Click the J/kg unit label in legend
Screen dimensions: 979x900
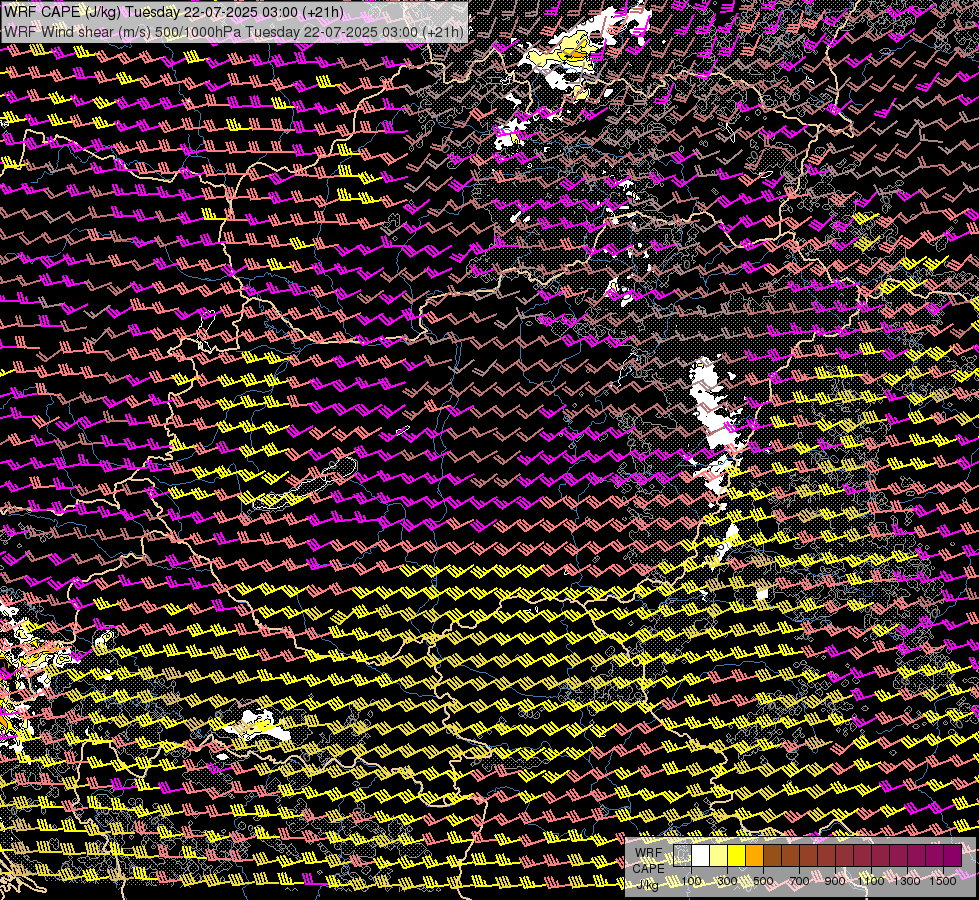point(647,885)
